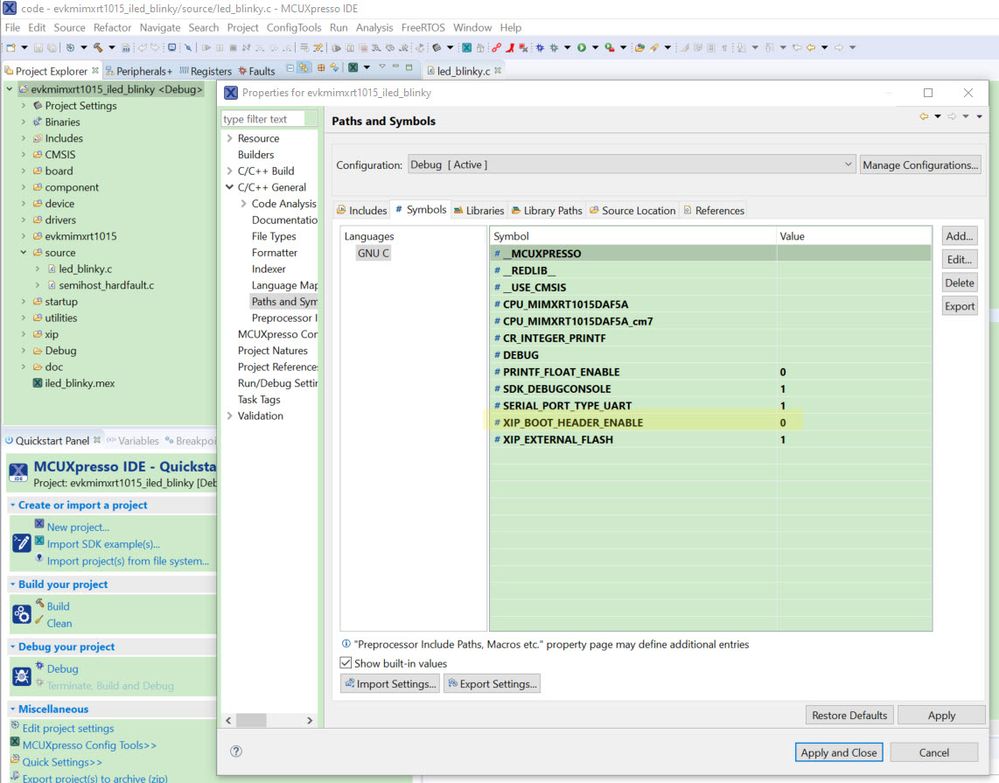
Task: Close the led_blinky.c editor tab
Action: (x=498, y=70)
